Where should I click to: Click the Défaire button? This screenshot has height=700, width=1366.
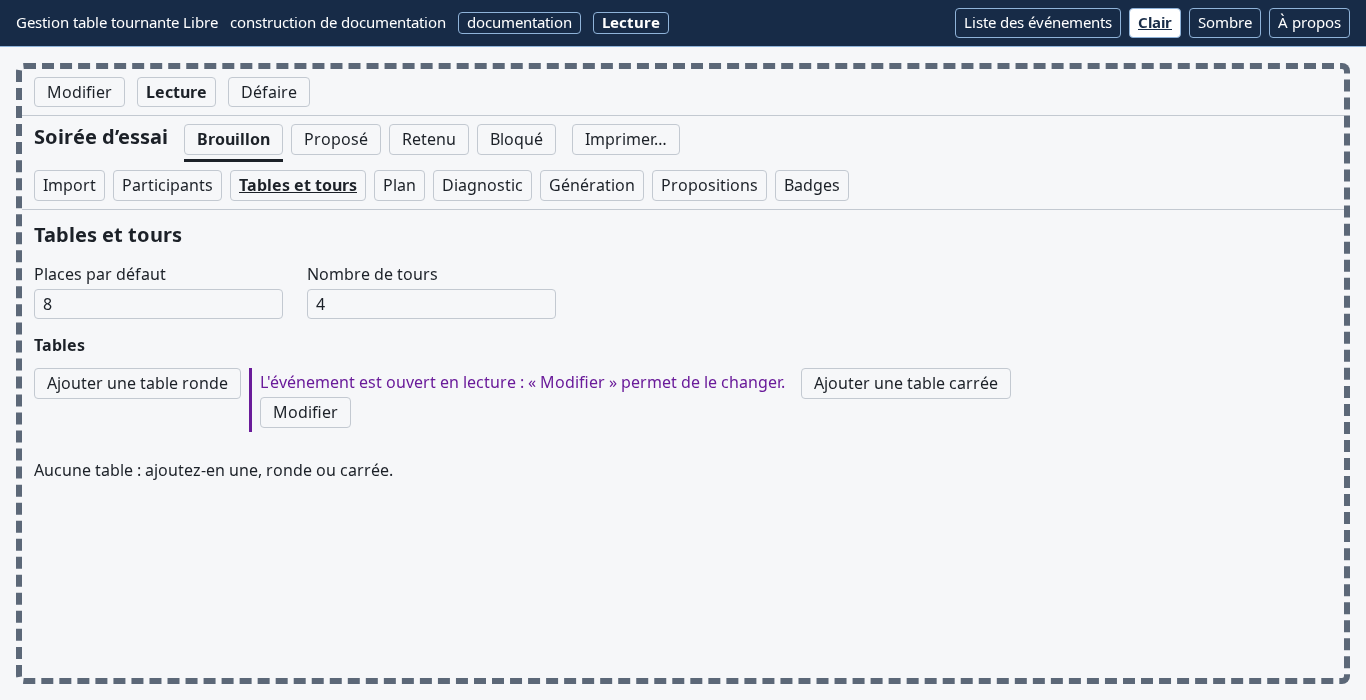(268, 92)
